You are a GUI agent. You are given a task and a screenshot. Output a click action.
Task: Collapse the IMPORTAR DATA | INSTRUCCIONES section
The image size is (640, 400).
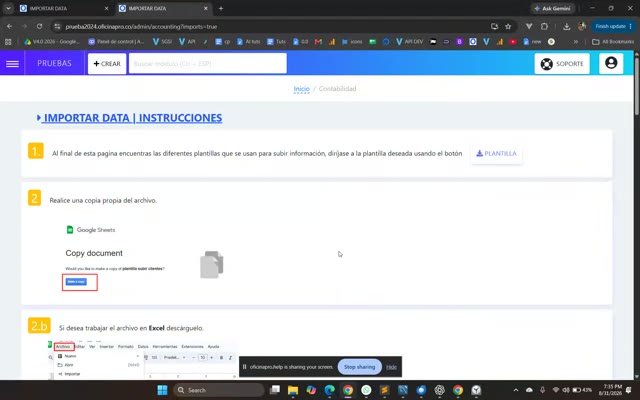[x=129, y=118]
